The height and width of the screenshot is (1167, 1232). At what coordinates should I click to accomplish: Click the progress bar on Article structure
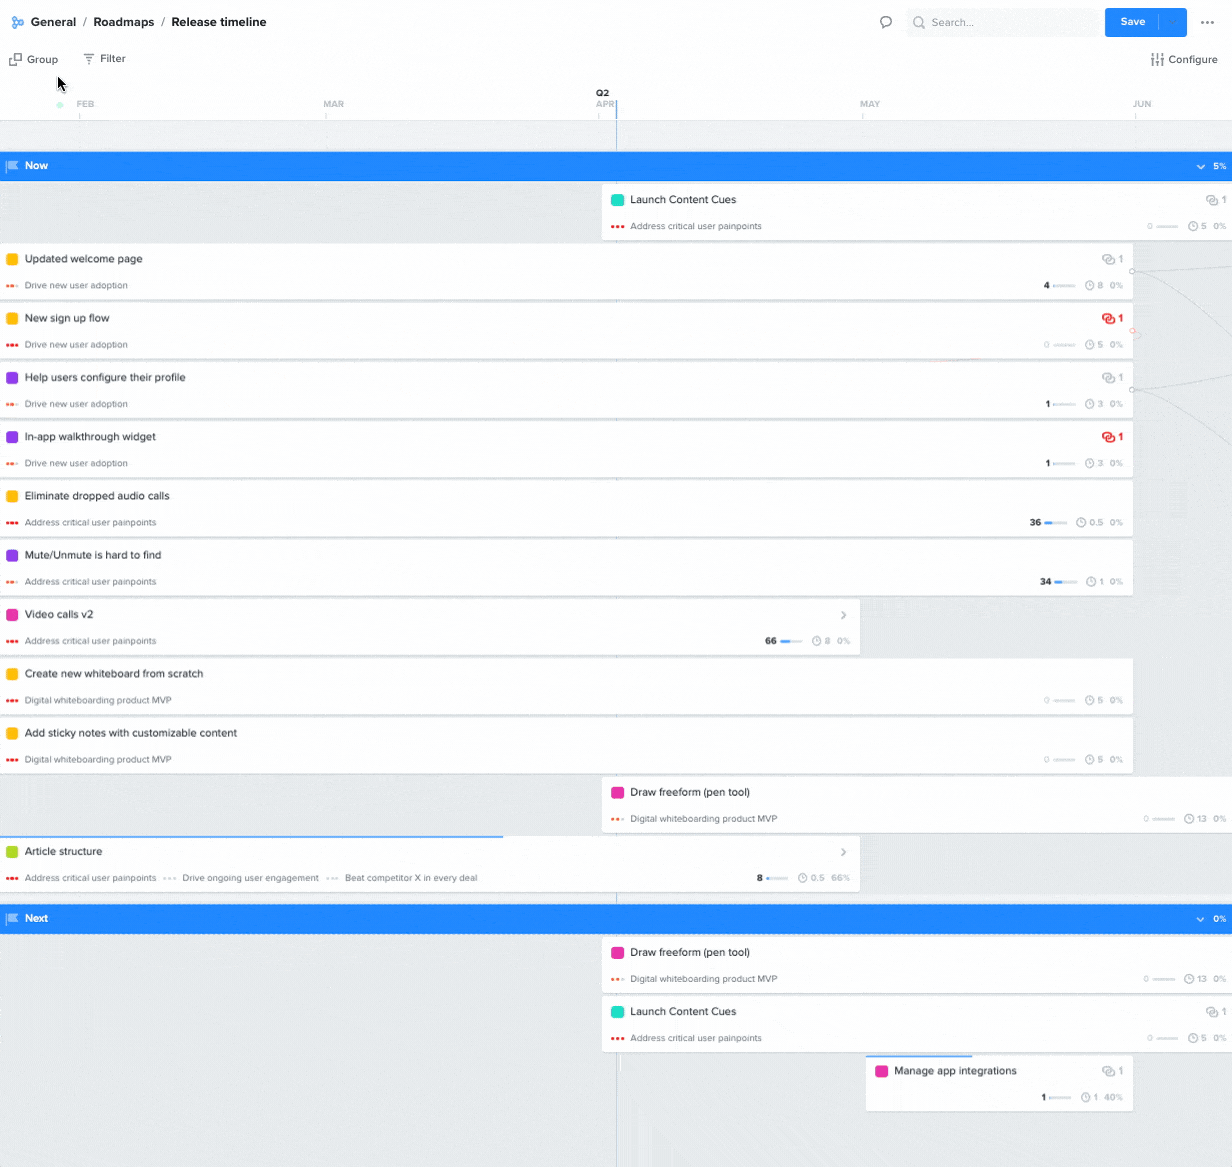tap(777, 878)
